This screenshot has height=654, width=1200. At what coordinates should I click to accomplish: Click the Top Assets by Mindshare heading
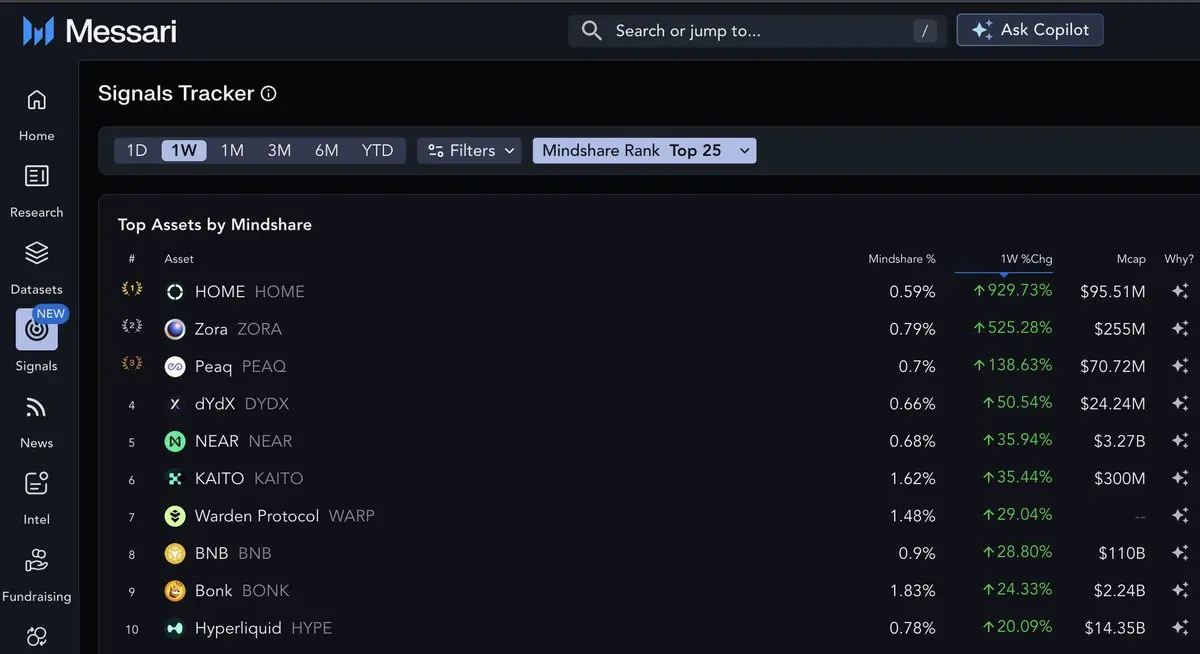tap(215, 224)
